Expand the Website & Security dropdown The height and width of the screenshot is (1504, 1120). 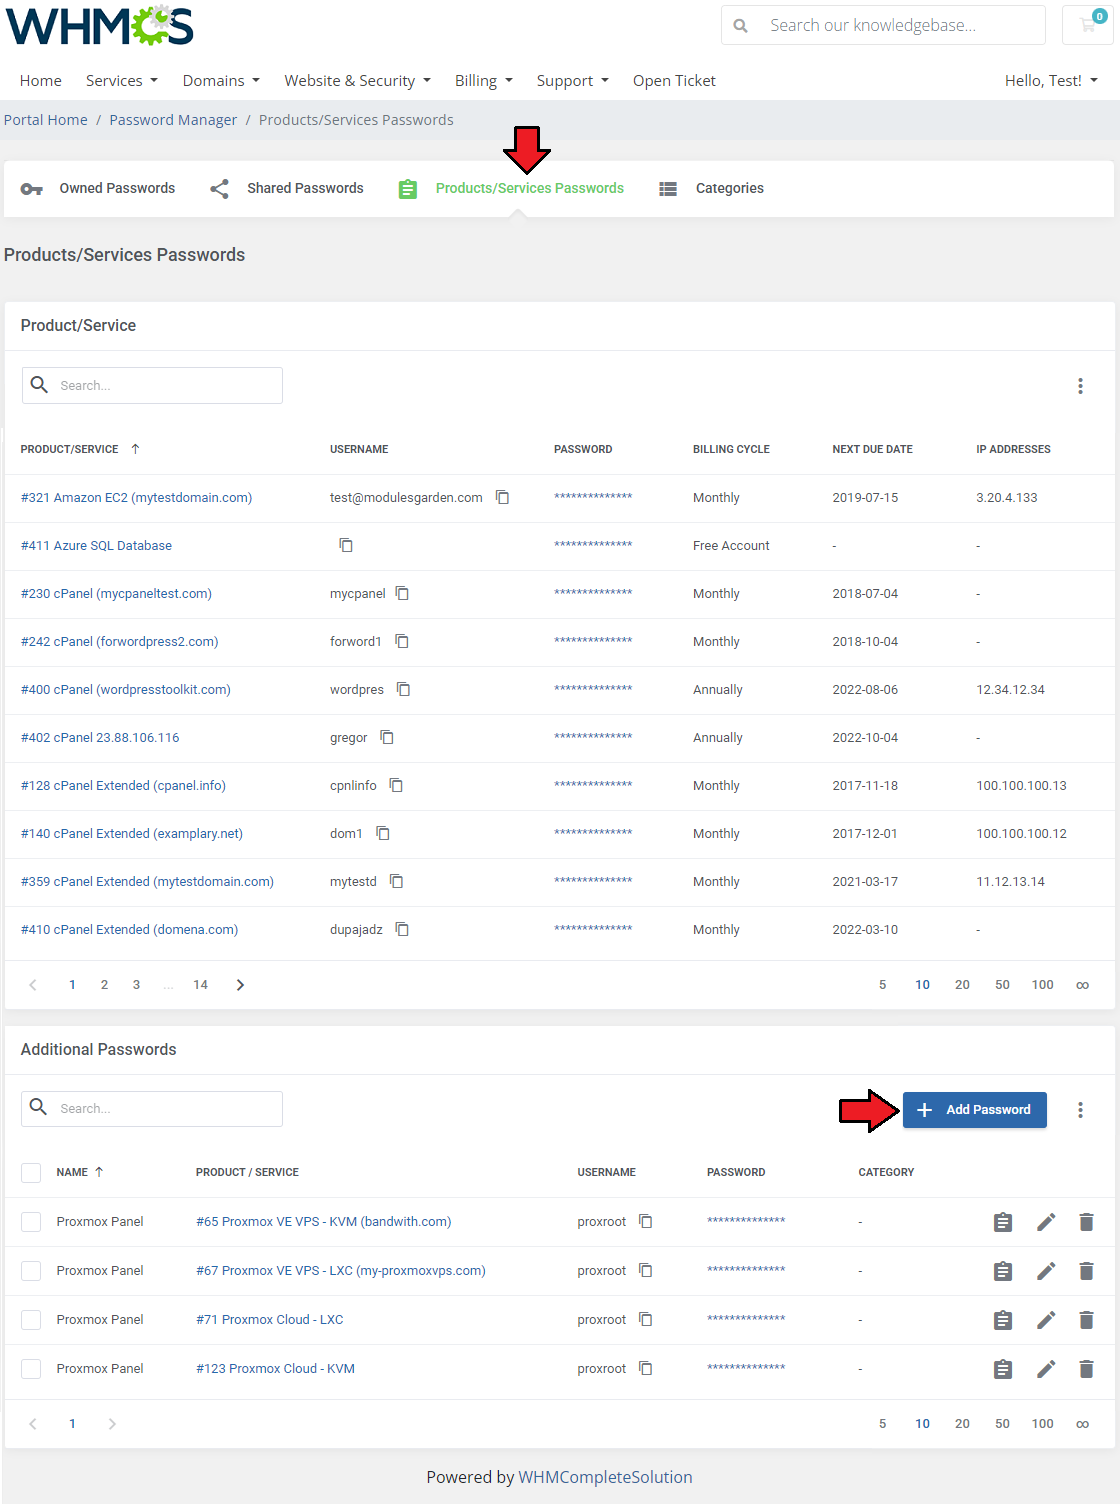click(357, 81)
